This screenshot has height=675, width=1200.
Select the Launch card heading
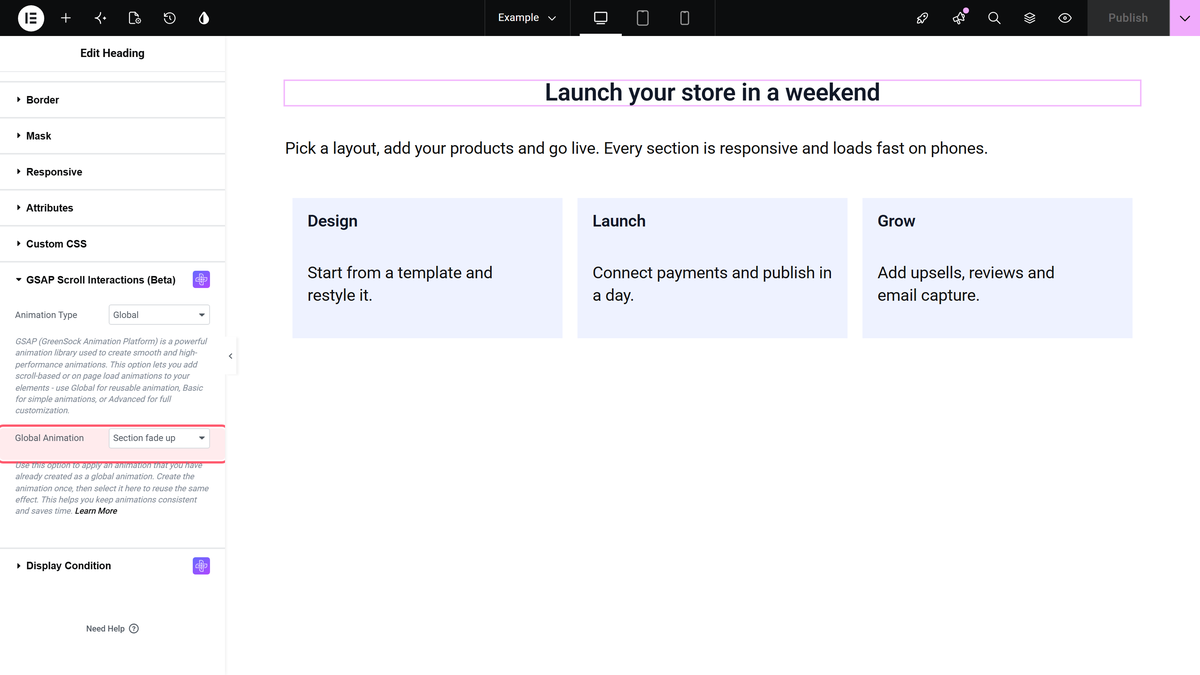(619, 221)
